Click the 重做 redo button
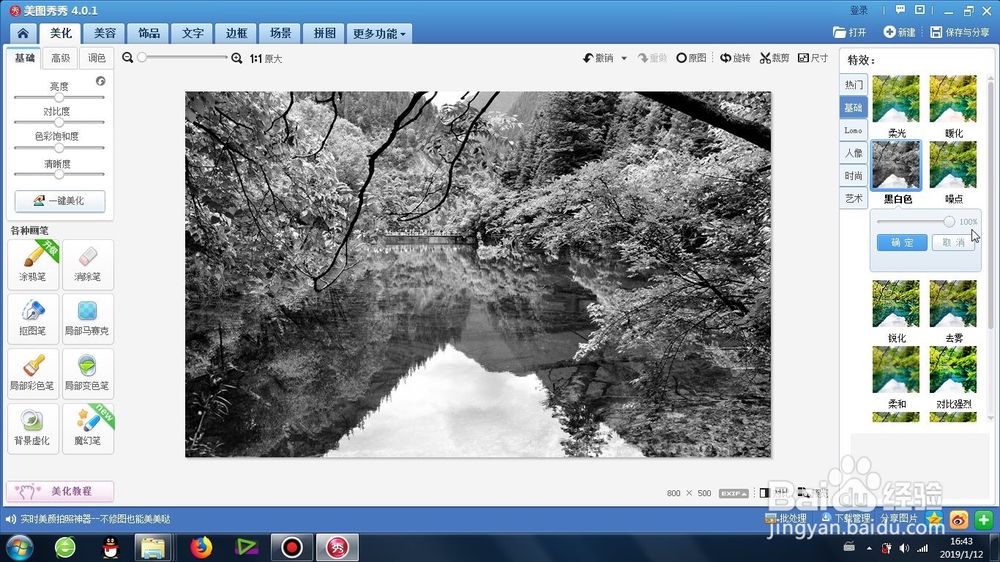 click(652, 58)
